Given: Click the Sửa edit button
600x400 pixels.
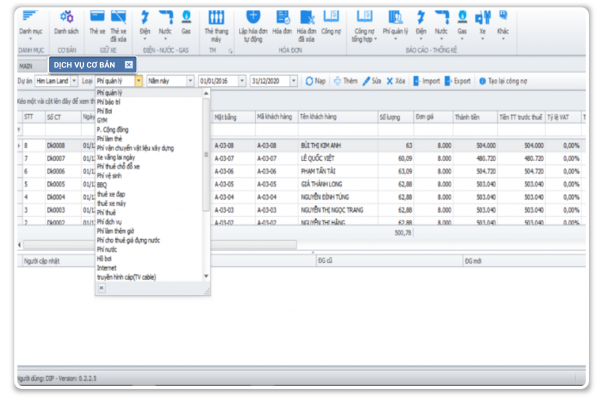Looking at the screenshot, I should tap(374, 80).
